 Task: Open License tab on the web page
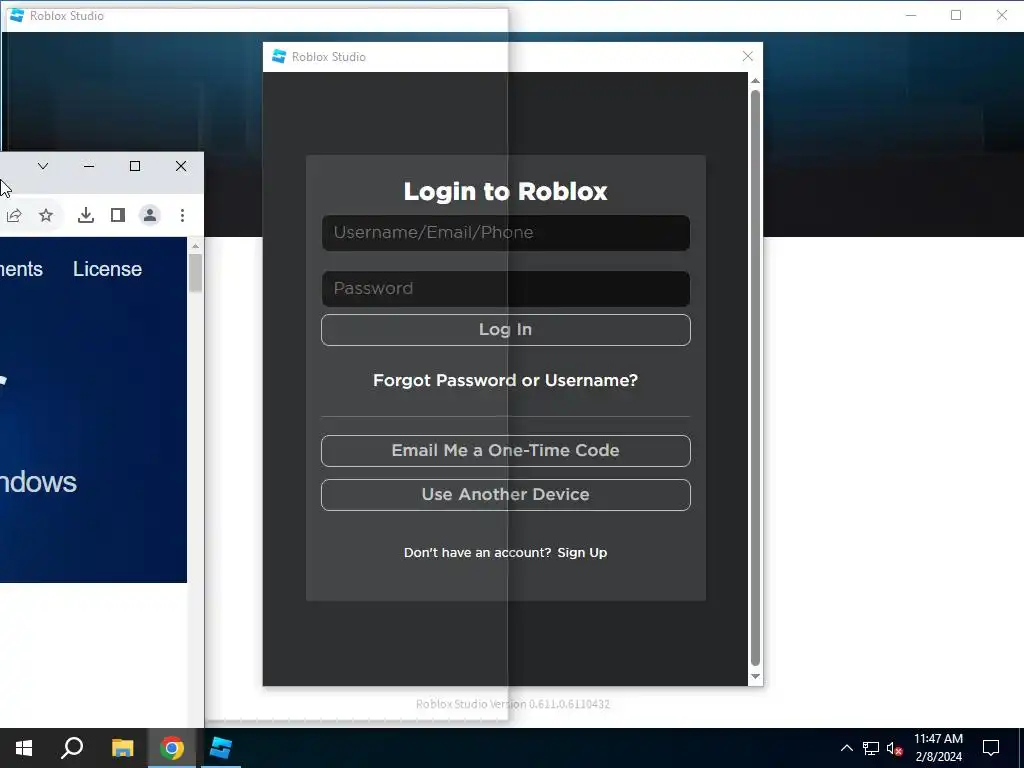click(107, 269)
